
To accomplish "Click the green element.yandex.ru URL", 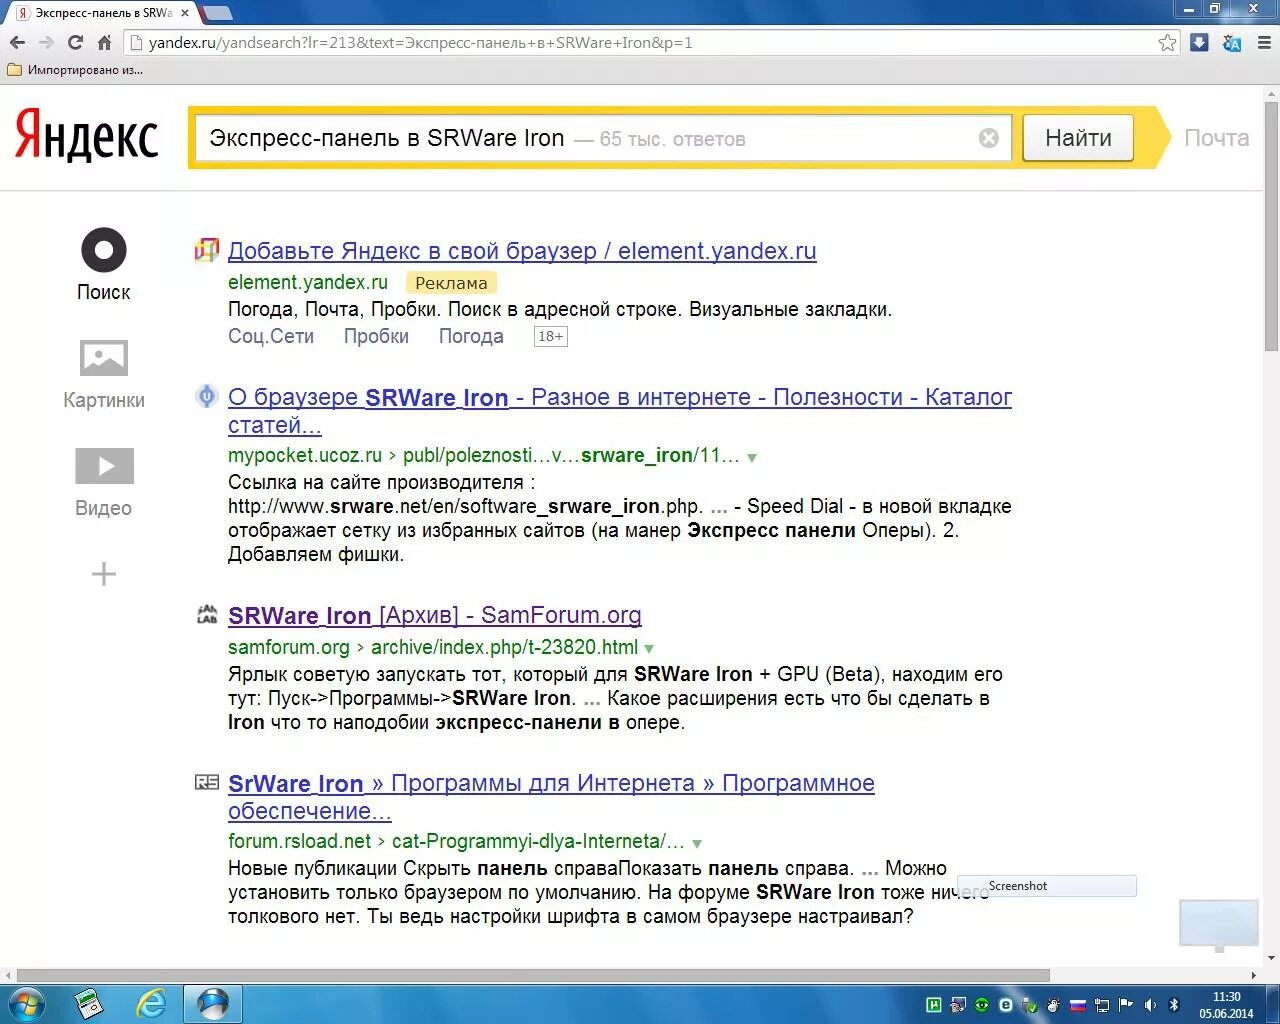I will point(308,282).
